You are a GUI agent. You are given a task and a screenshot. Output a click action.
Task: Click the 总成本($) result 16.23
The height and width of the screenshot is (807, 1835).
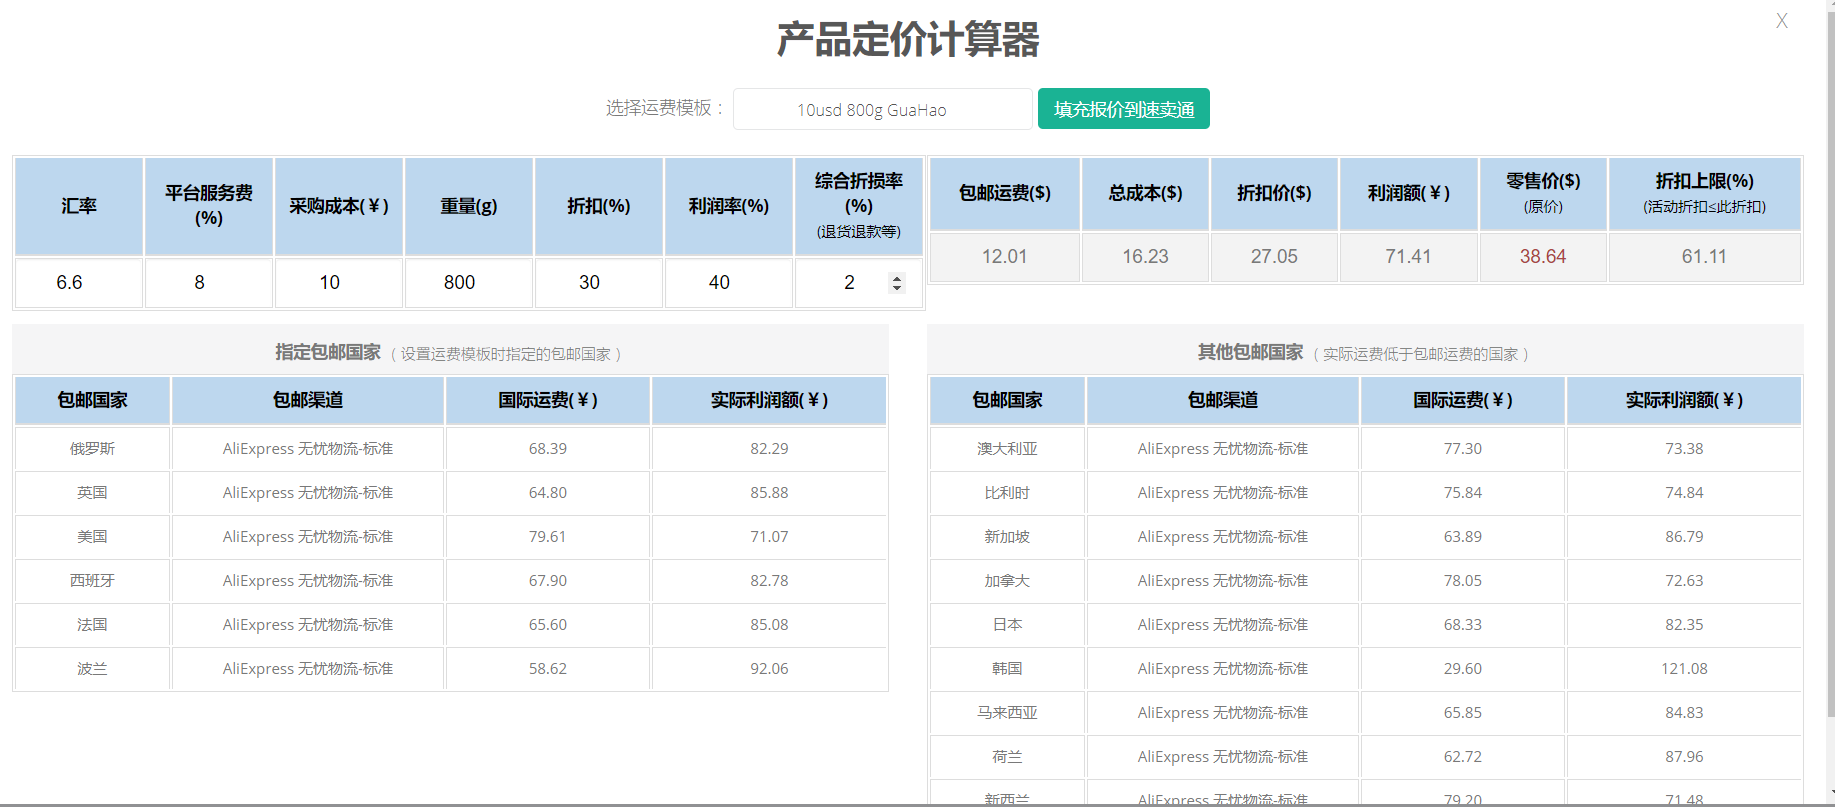coord(1145,257)
